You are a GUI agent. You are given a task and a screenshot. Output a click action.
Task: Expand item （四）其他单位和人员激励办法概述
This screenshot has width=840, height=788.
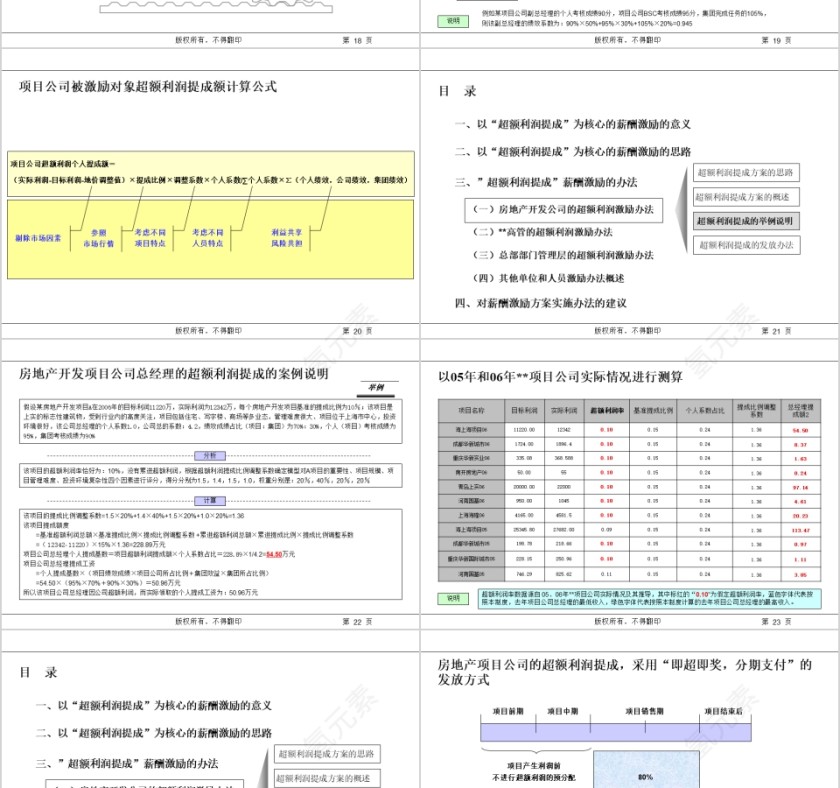pyautogui.click(x=550, y=277)
